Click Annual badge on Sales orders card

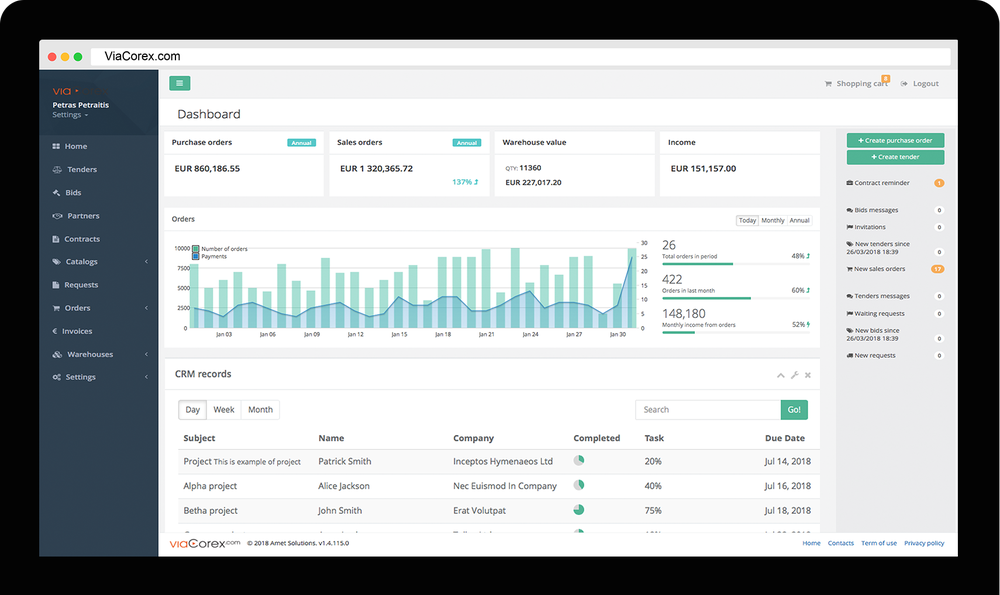pyautogui.click(x=467, y=143)
